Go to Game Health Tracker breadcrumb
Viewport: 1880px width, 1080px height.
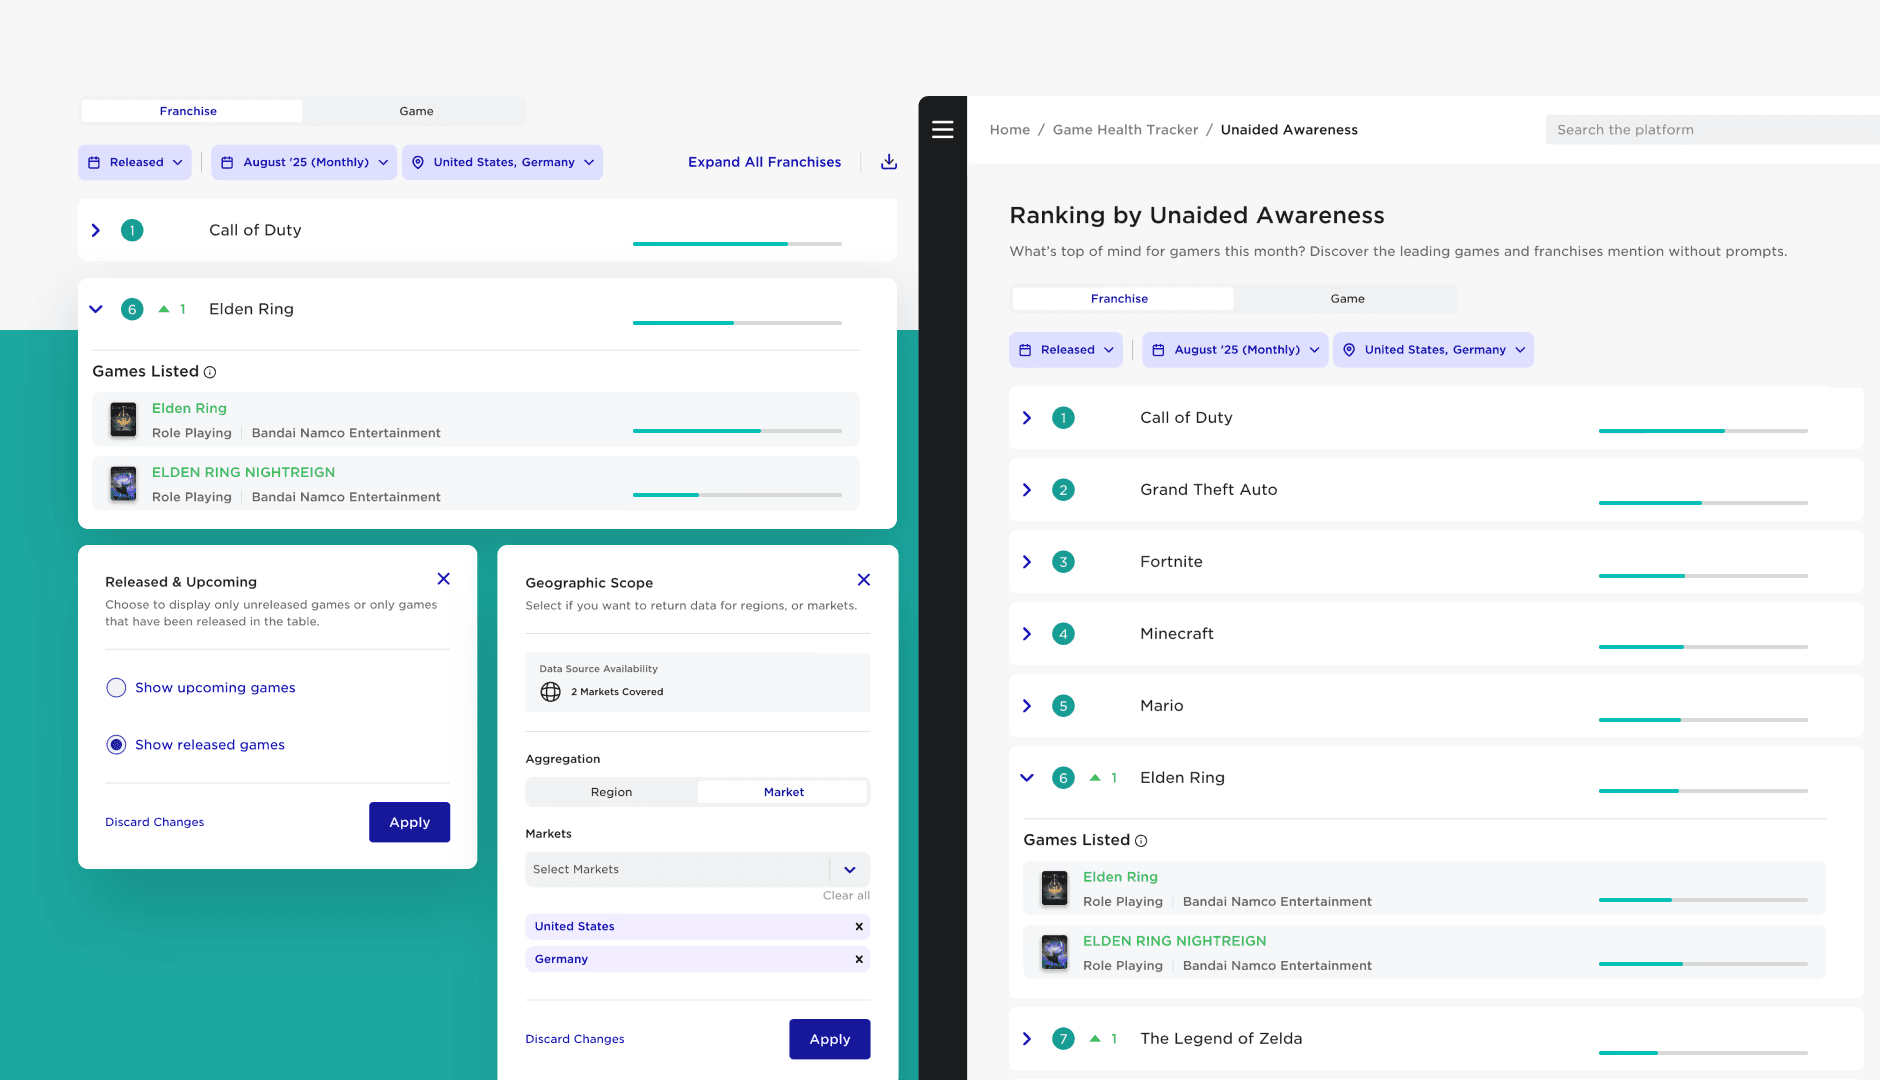[1125, 130]
